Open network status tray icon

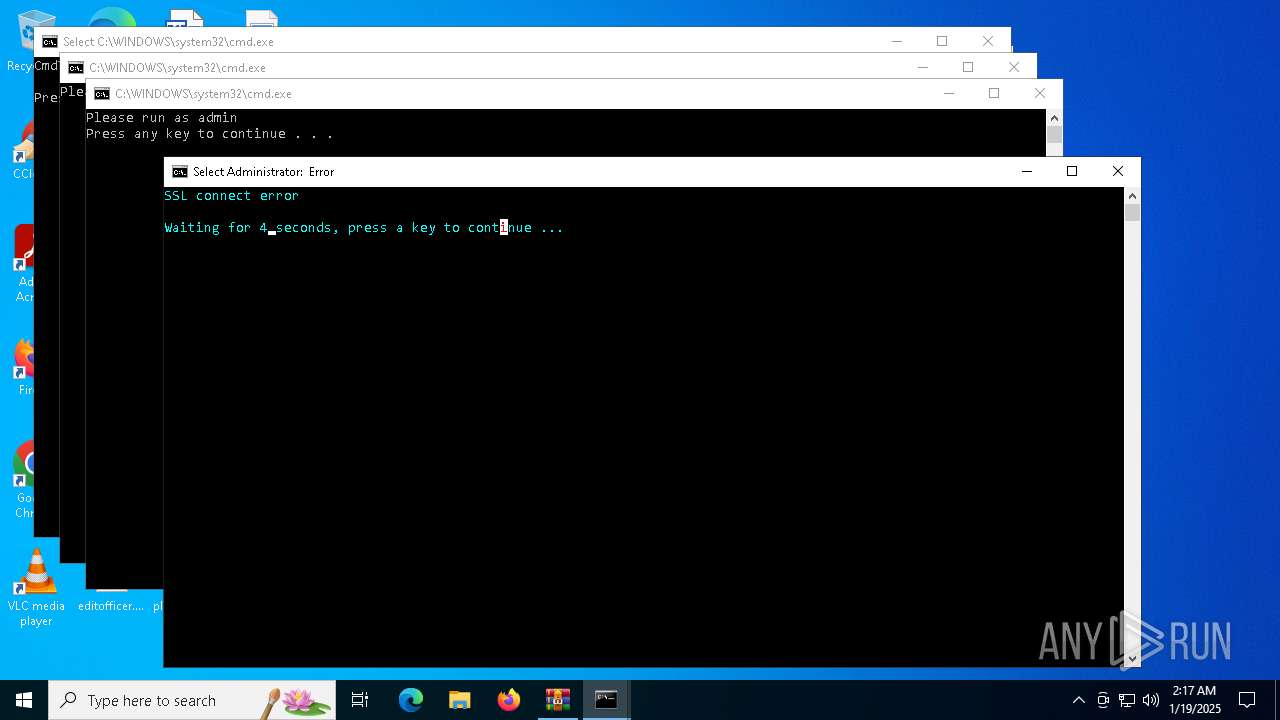pyautogui.click(x=1127, y=700)
